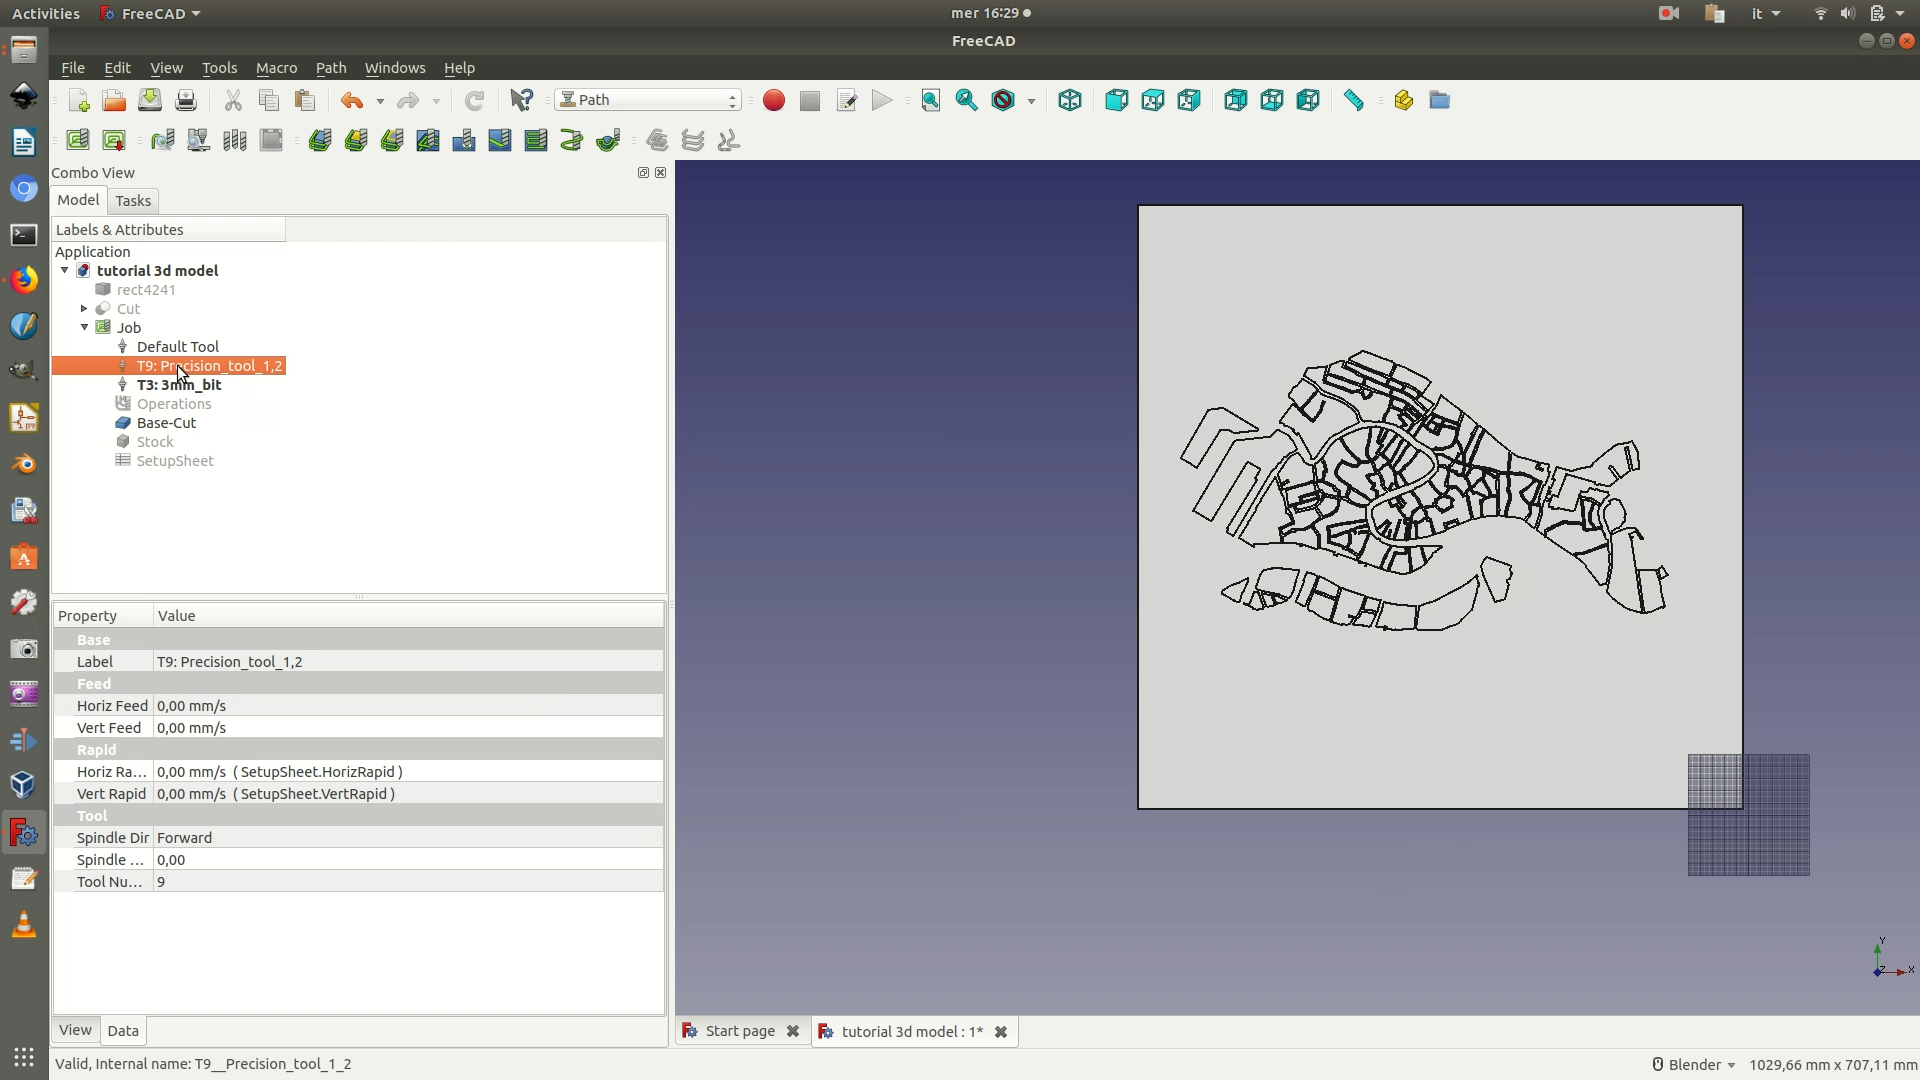Open the undo history dropdown arrow

pyautogui.click(x=380, y=101)
